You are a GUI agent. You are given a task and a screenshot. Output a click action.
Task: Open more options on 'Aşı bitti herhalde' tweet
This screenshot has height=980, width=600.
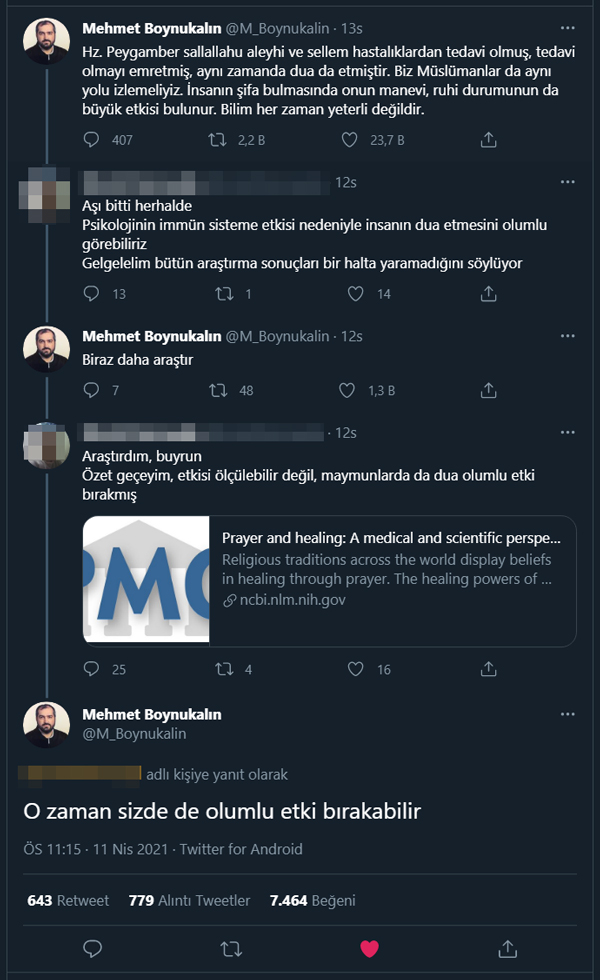click(568, 182)
